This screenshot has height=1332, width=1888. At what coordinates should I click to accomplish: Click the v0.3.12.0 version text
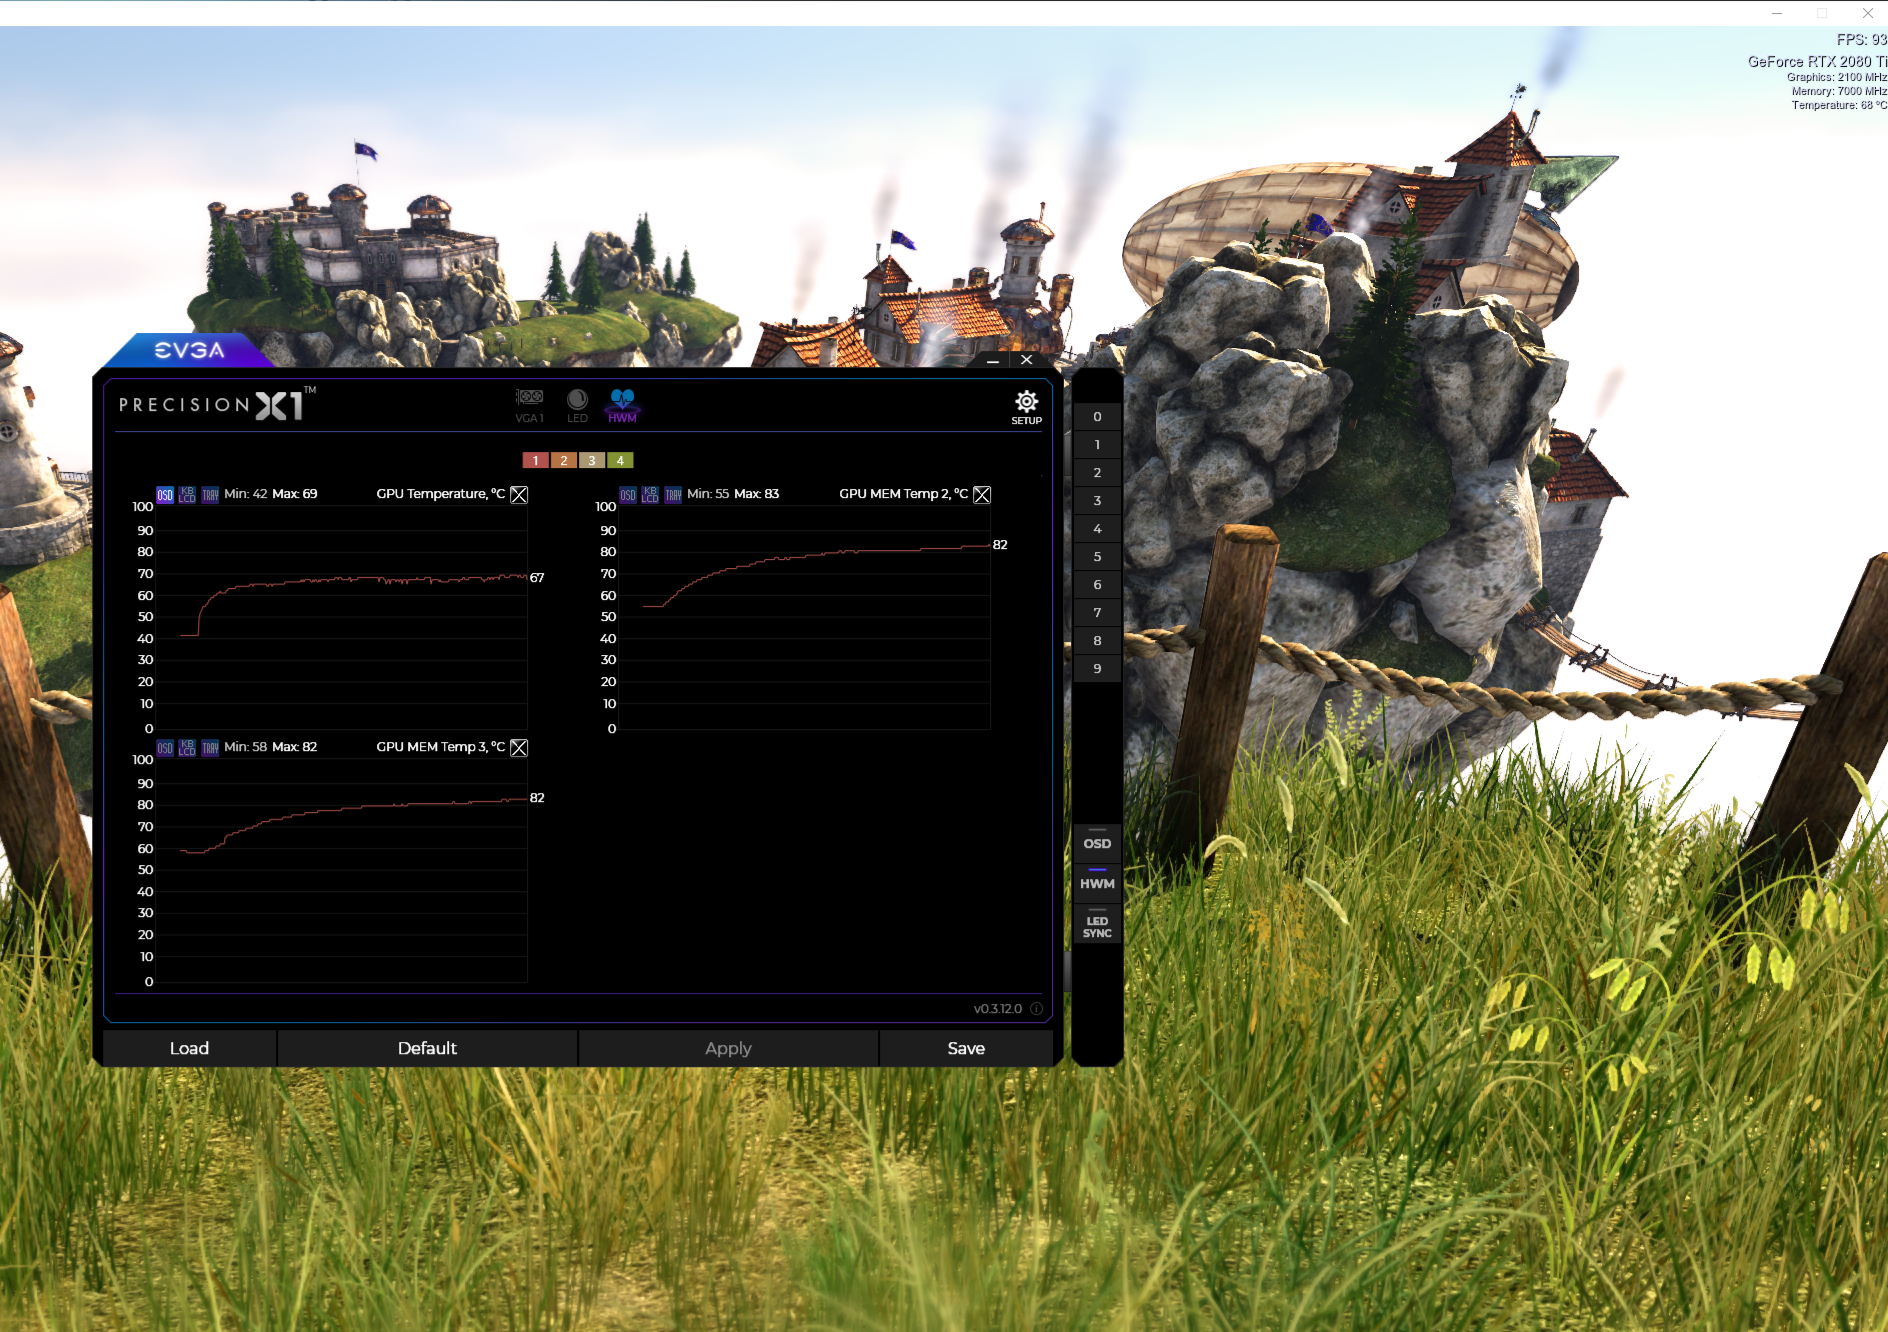point(998,1009)
